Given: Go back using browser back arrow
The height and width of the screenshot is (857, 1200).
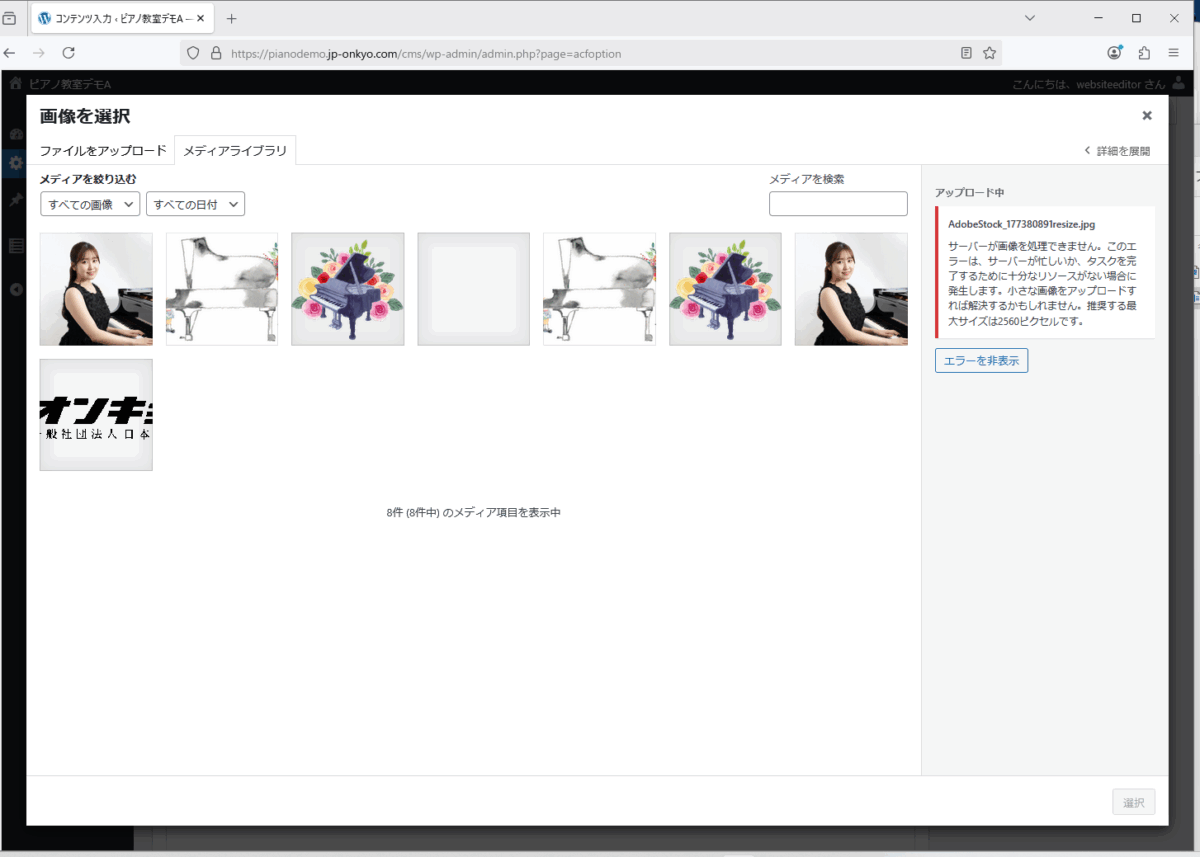Looking at the screenshot, I should [x=10, y=53].
